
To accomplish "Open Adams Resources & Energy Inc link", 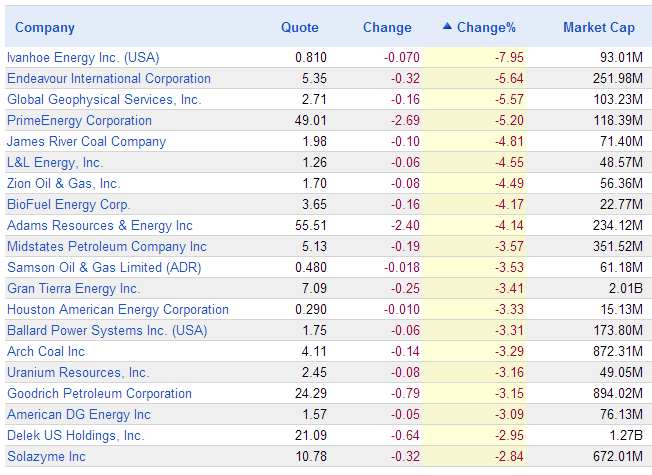I will coord(100,225).
